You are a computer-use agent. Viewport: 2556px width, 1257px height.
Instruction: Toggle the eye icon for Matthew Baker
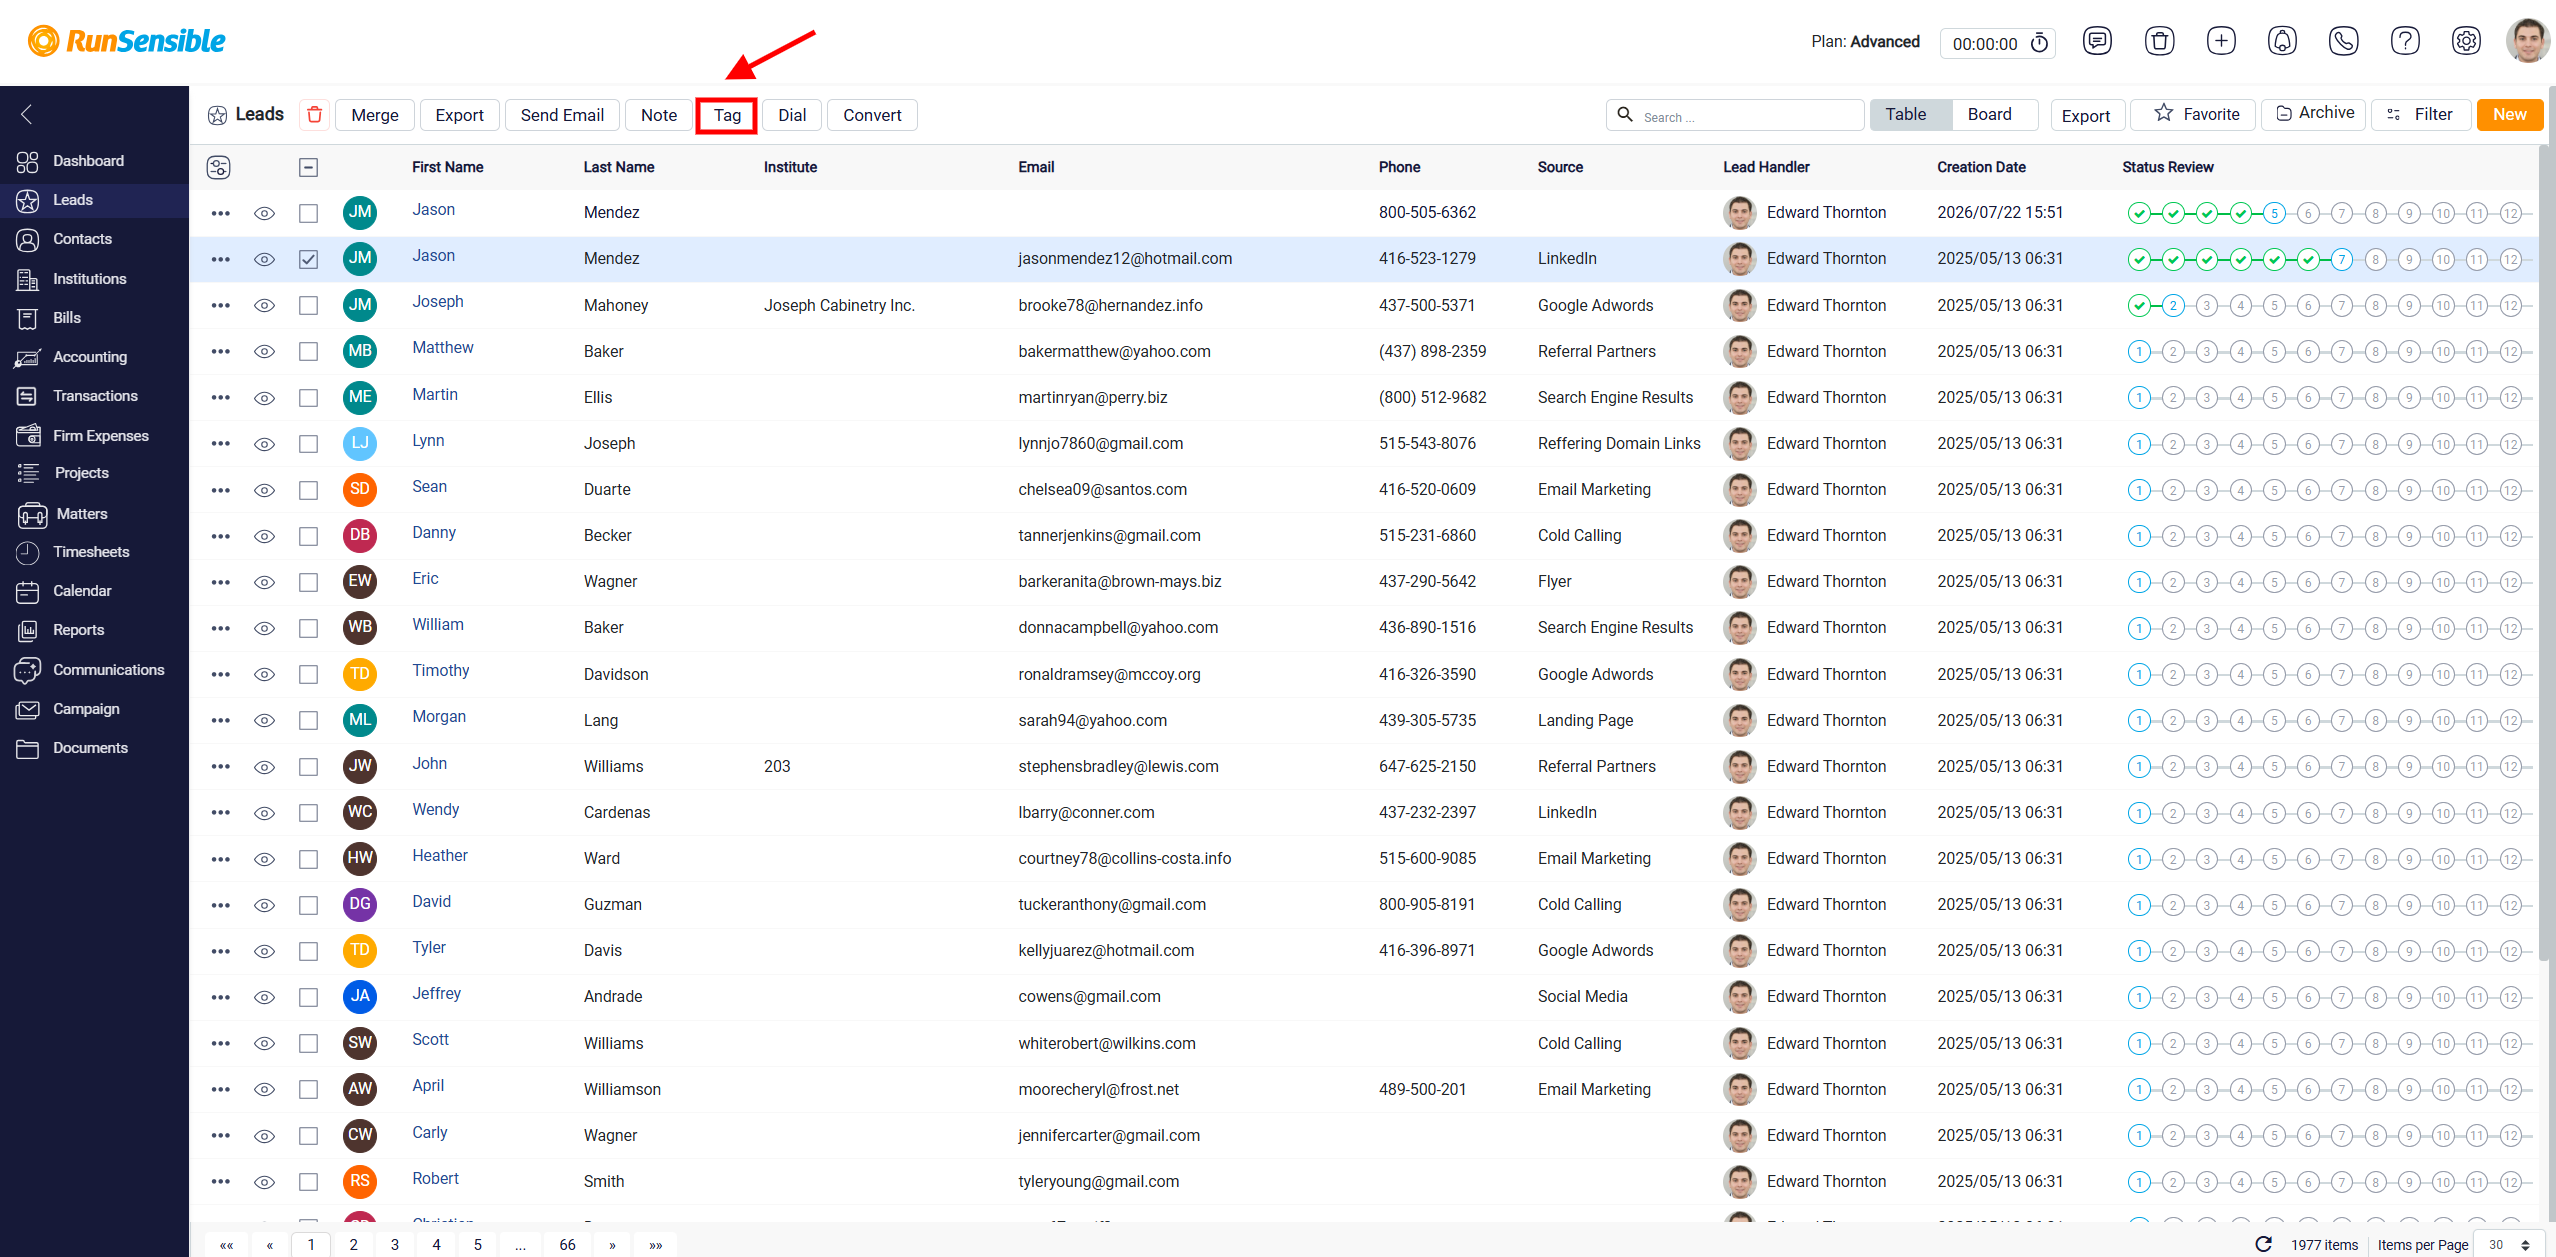(264, 351)
